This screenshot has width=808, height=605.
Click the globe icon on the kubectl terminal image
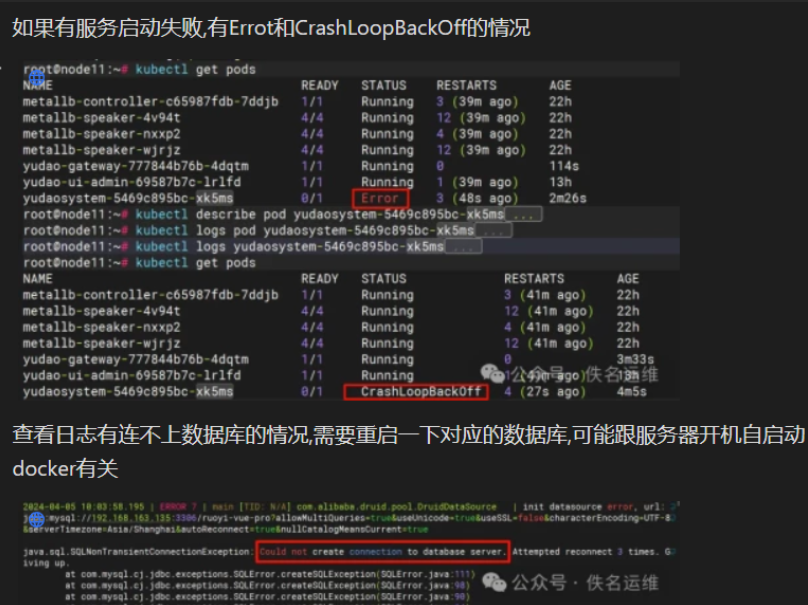tap(36, 77)
